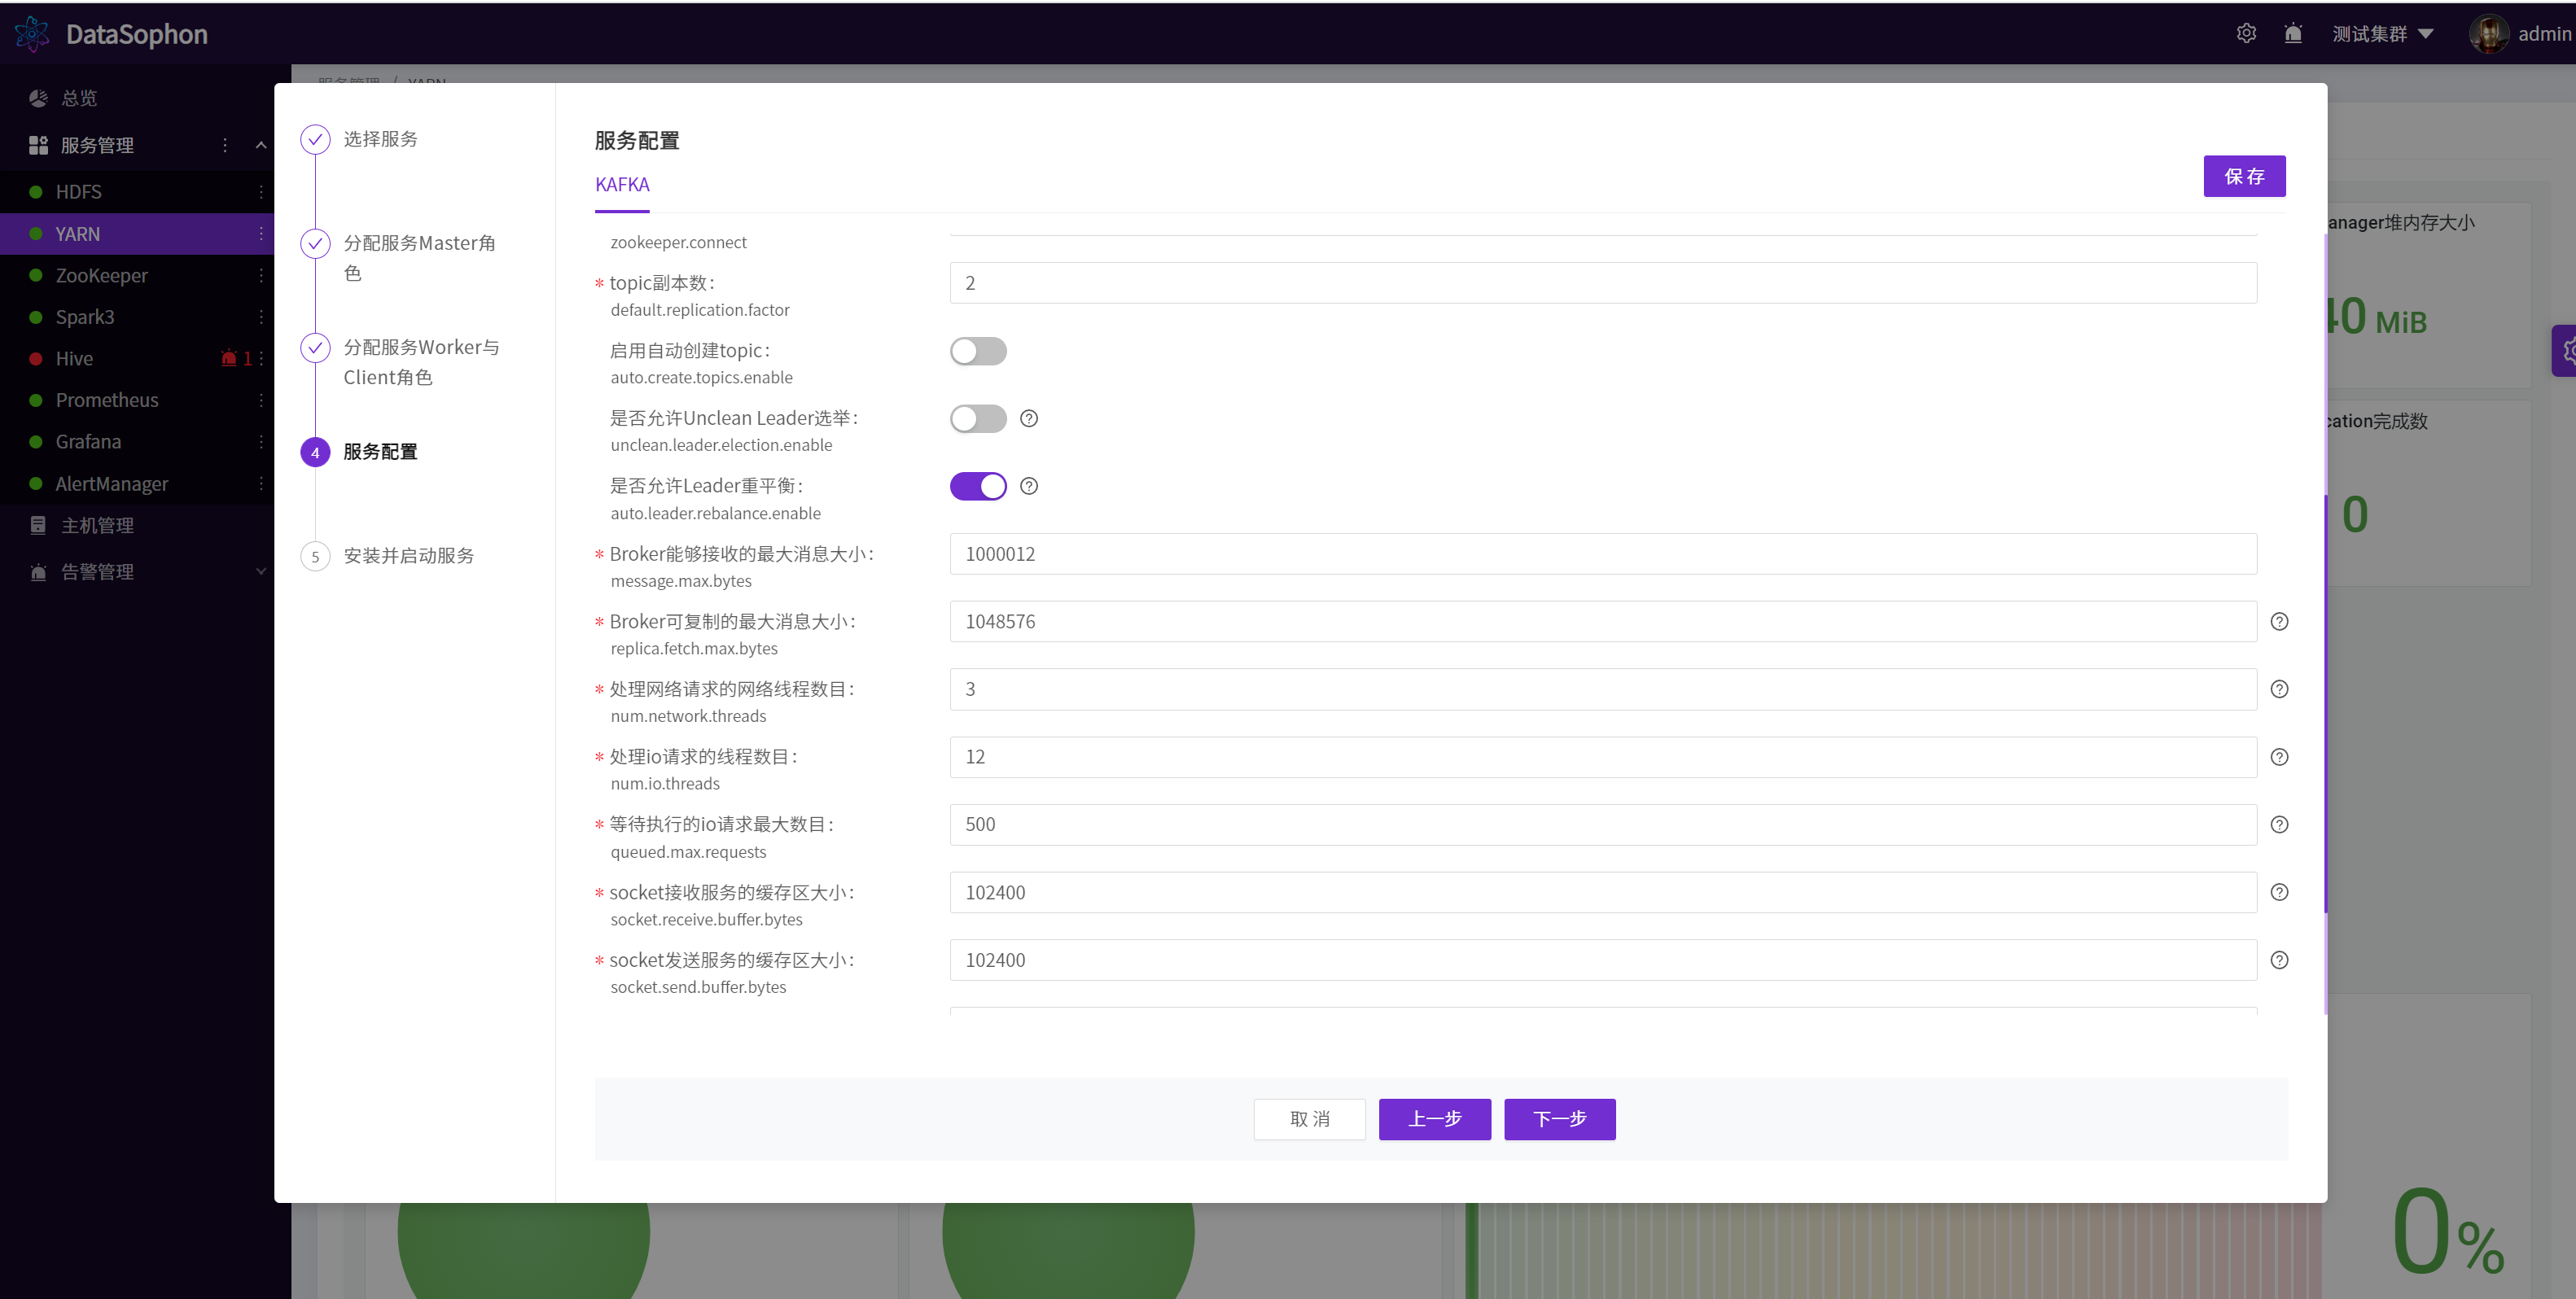Viewport: 2576px width, 1299px height.
Task: Select step 4 服务配置
Action: coord(359,452)
